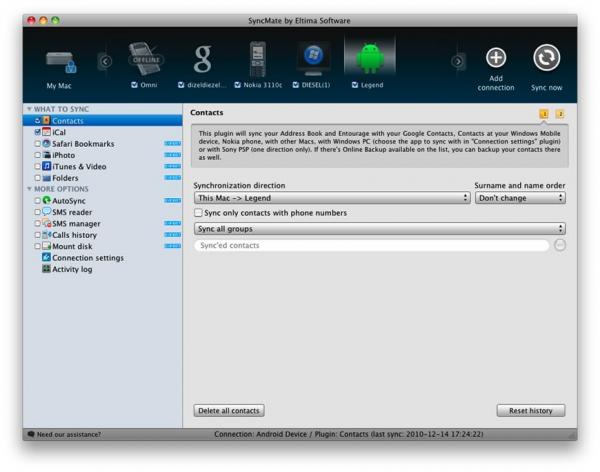Click the Need our assistance? link

point(69,434)
